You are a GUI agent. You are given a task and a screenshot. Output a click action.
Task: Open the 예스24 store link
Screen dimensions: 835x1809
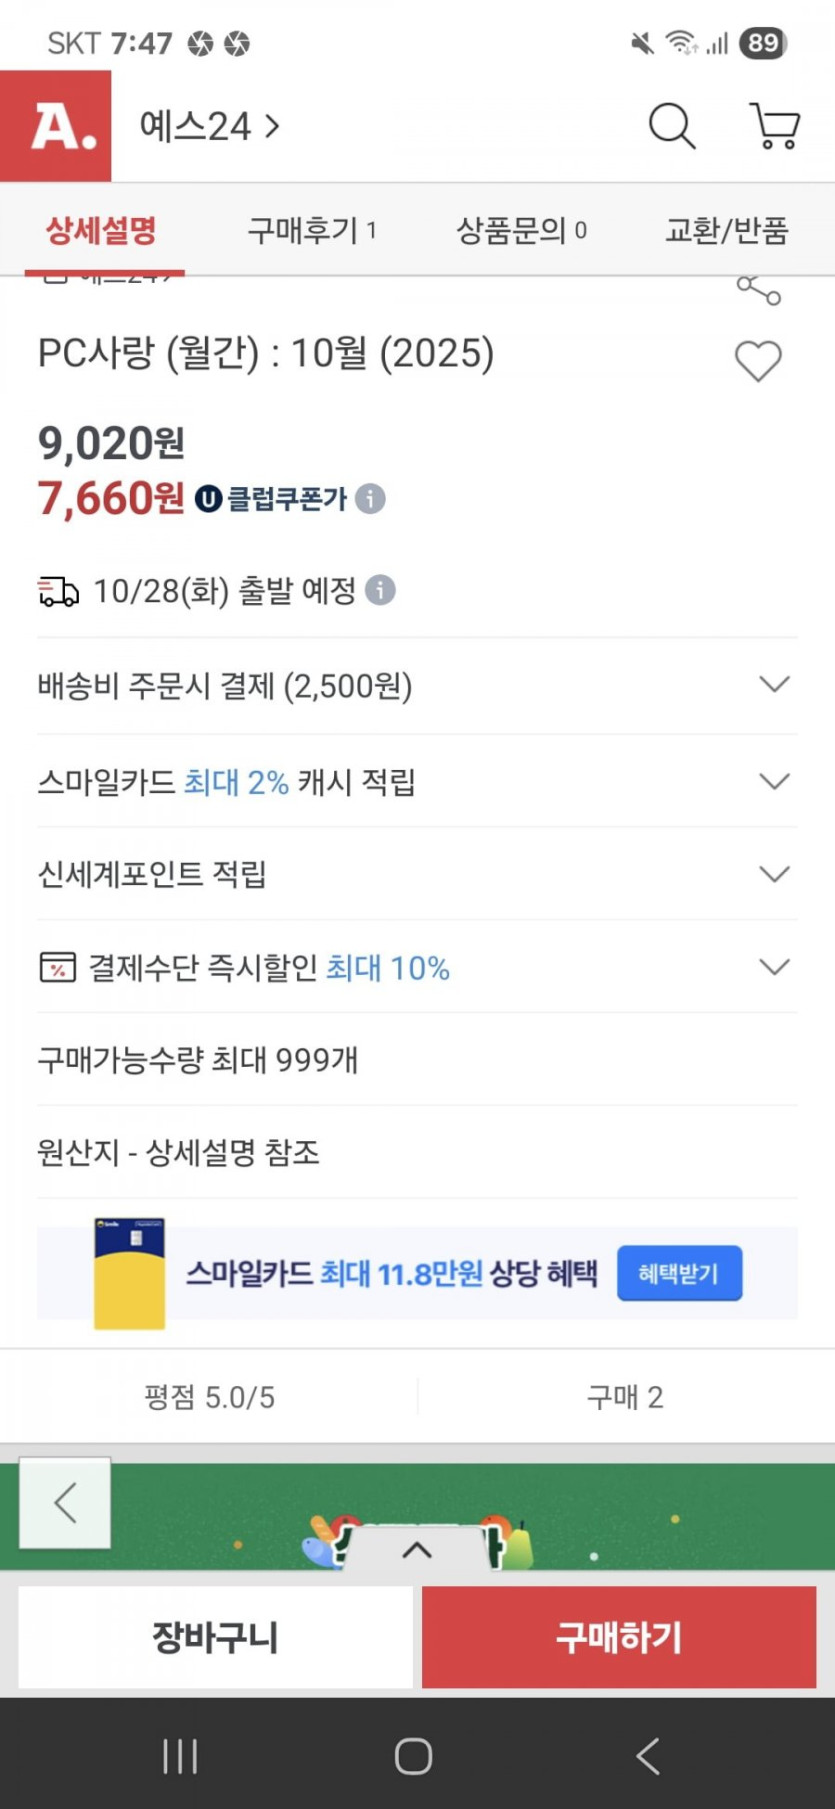tap(210, 127)
